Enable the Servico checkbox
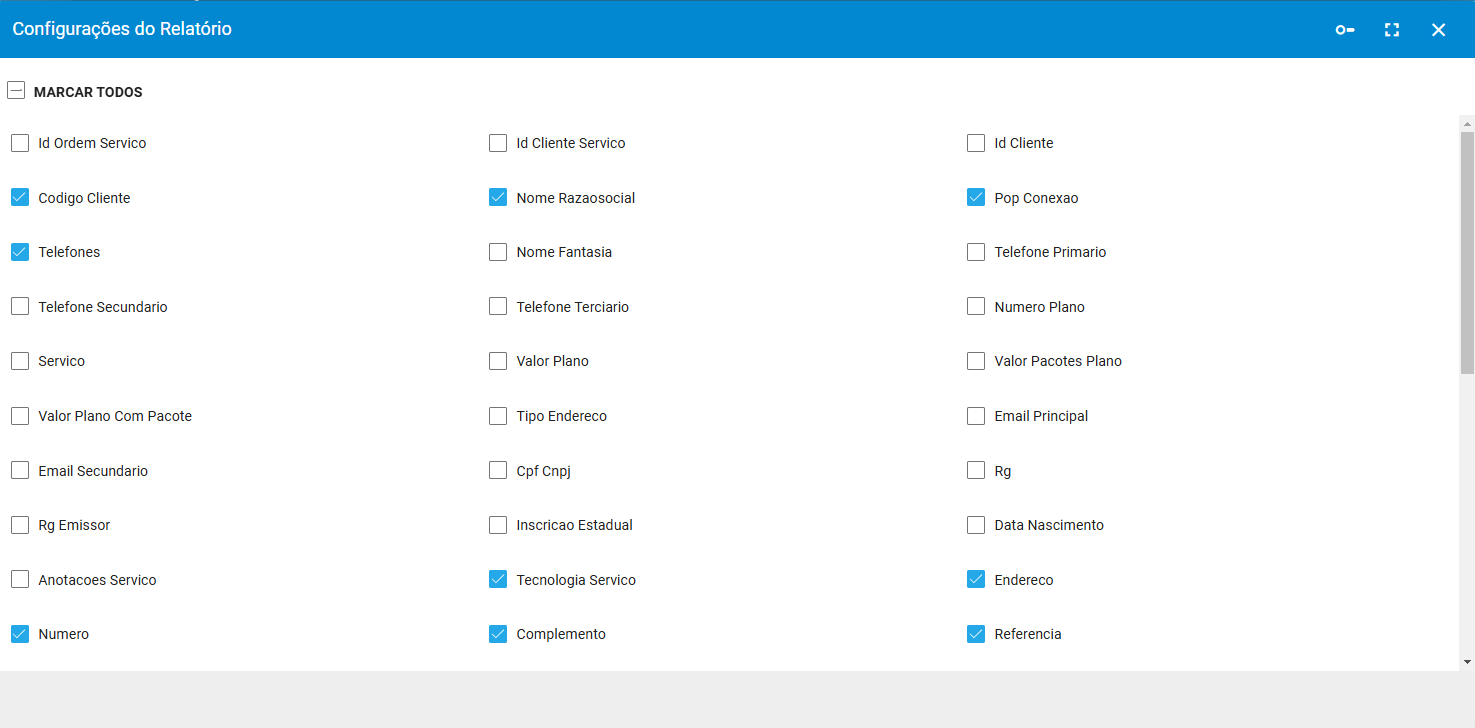This screenshot has height=728, width=1475. click(x=20, y=361)
